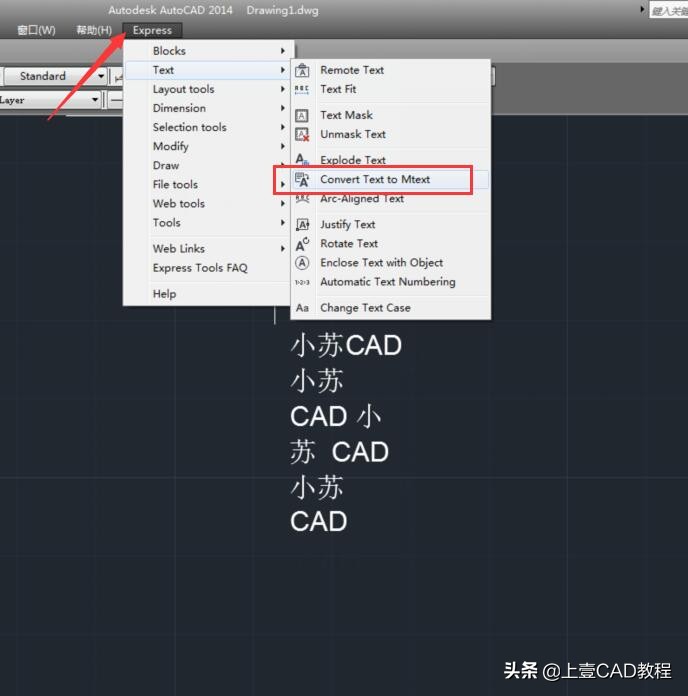
Task: Click the Web Links submenu arrow
Action: tap(283, 249)
